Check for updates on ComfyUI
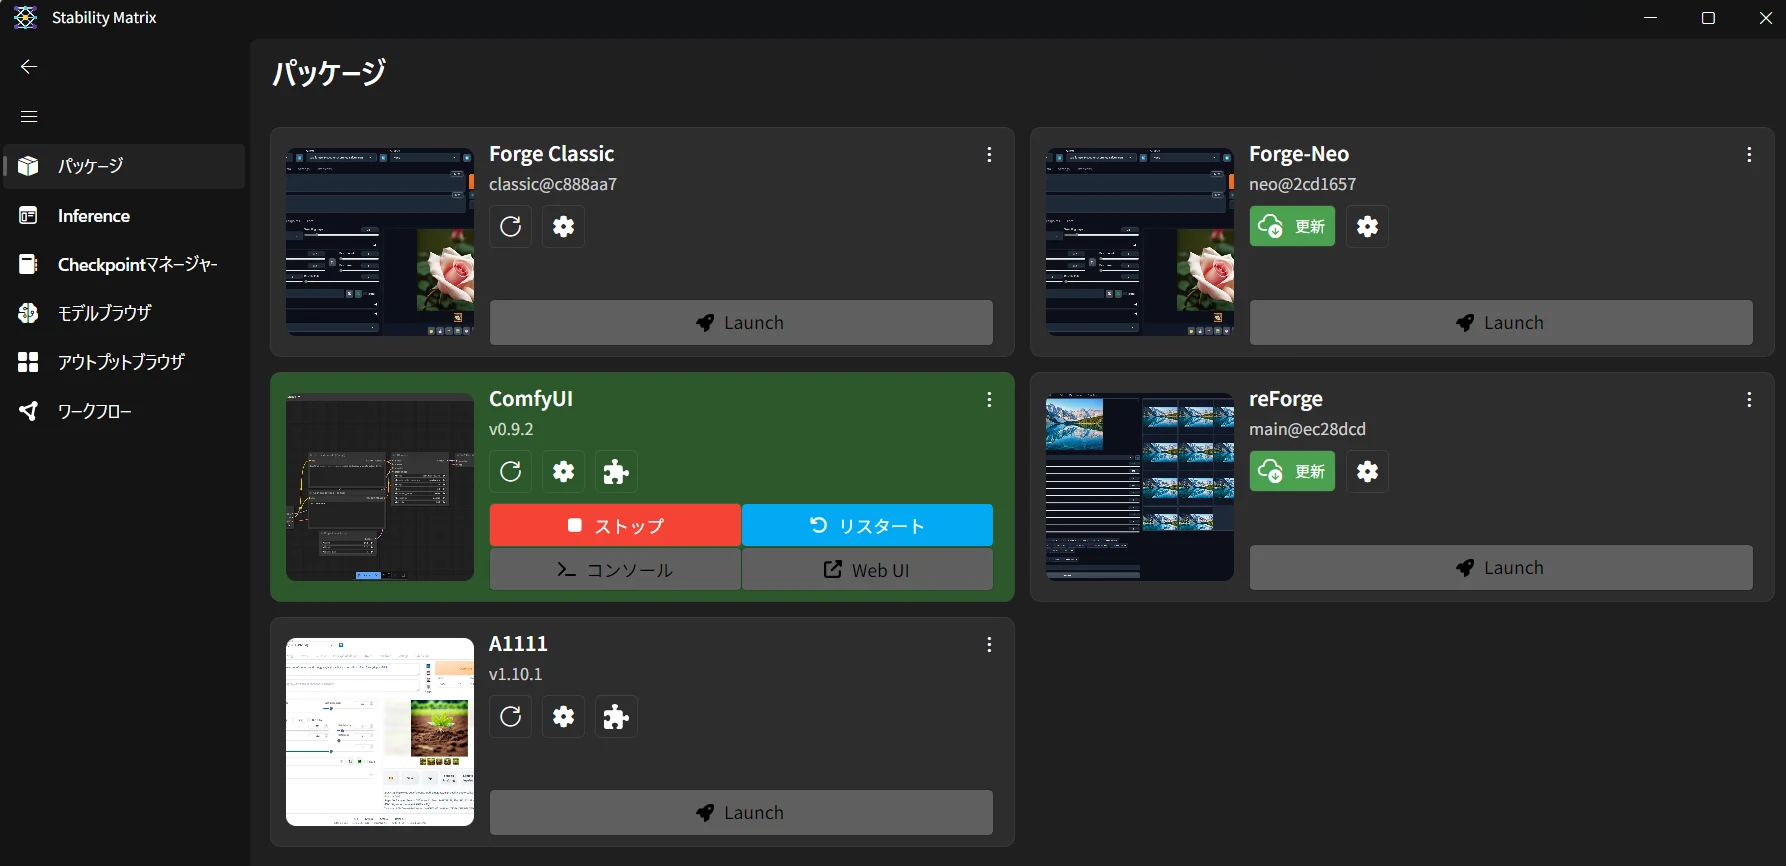The image size is (1786, 866). click(x=510, y=472)
